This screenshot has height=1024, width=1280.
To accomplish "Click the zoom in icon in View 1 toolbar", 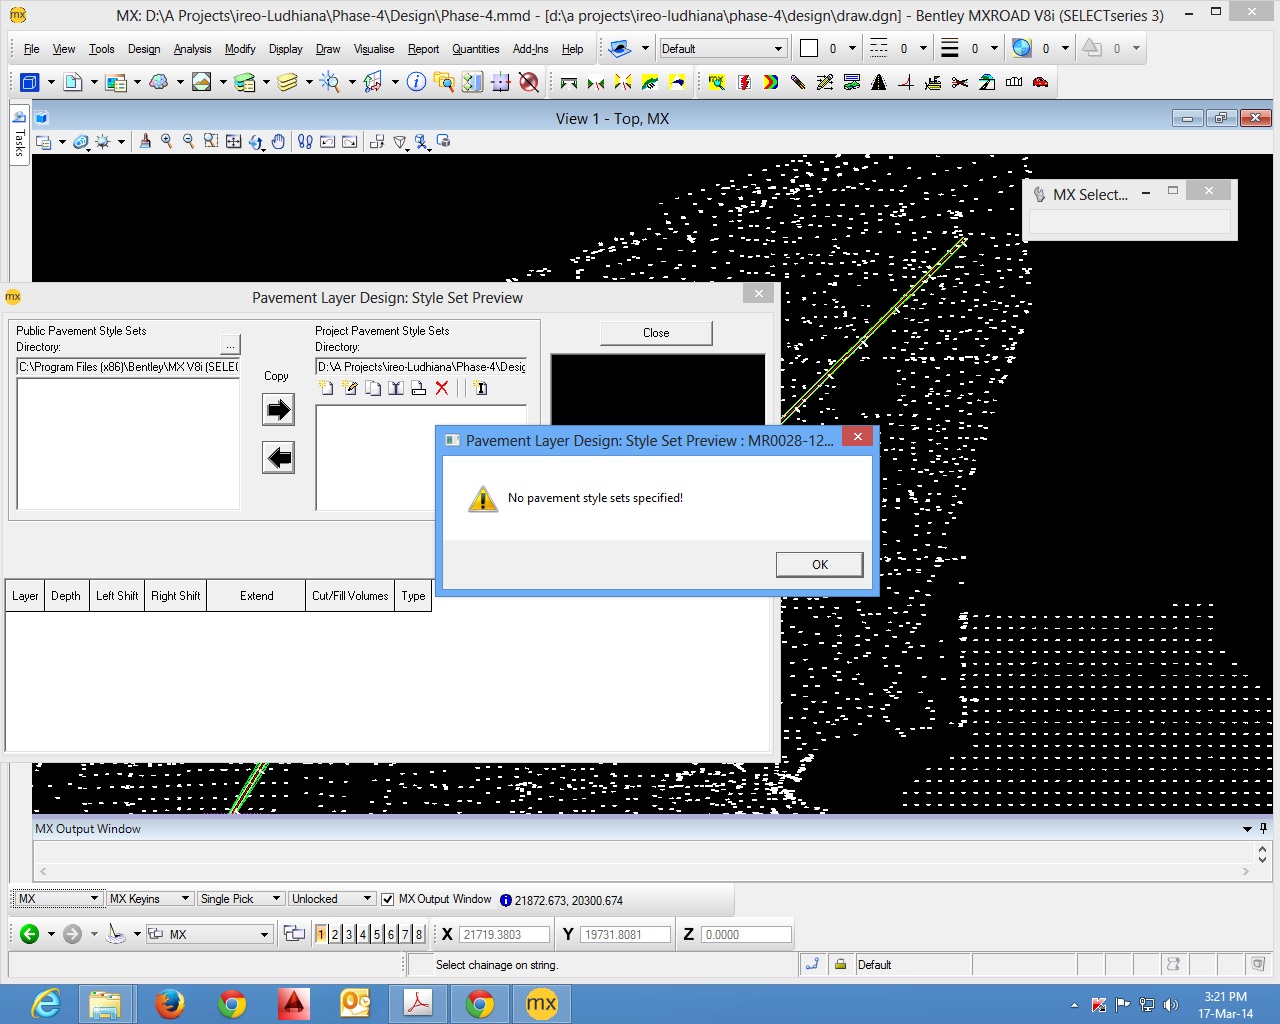I will coord(167,142).
